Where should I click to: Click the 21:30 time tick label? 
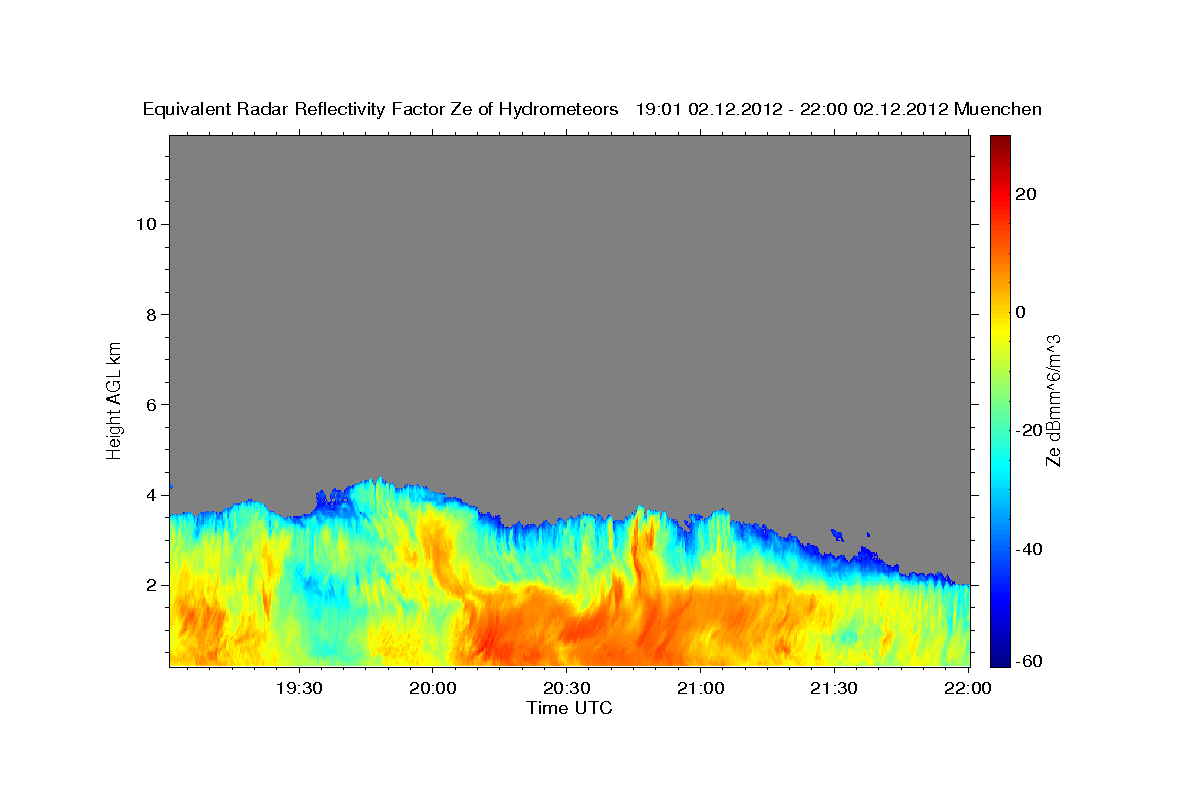pos(833,688)
